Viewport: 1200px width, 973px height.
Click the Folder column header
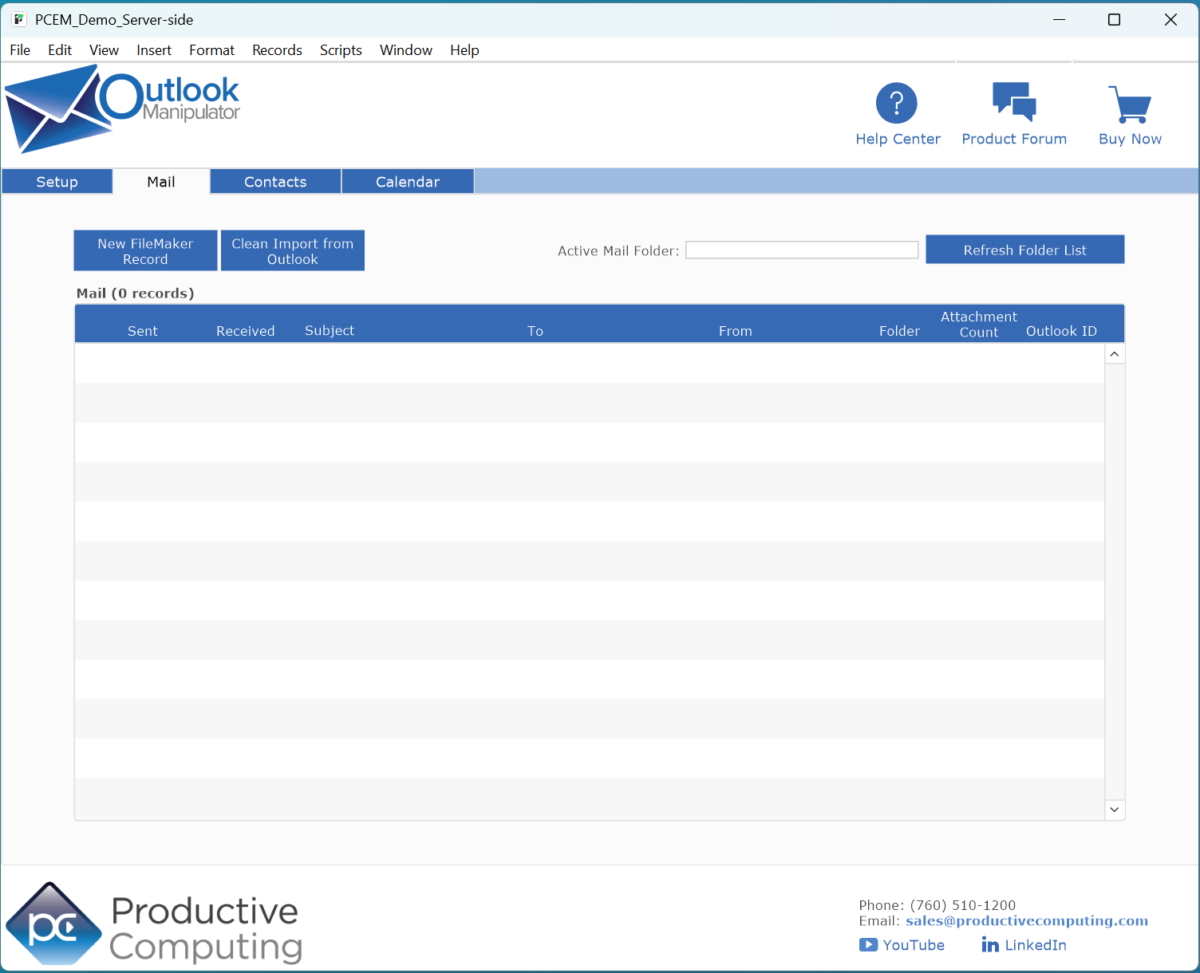[x=899, y=331]
